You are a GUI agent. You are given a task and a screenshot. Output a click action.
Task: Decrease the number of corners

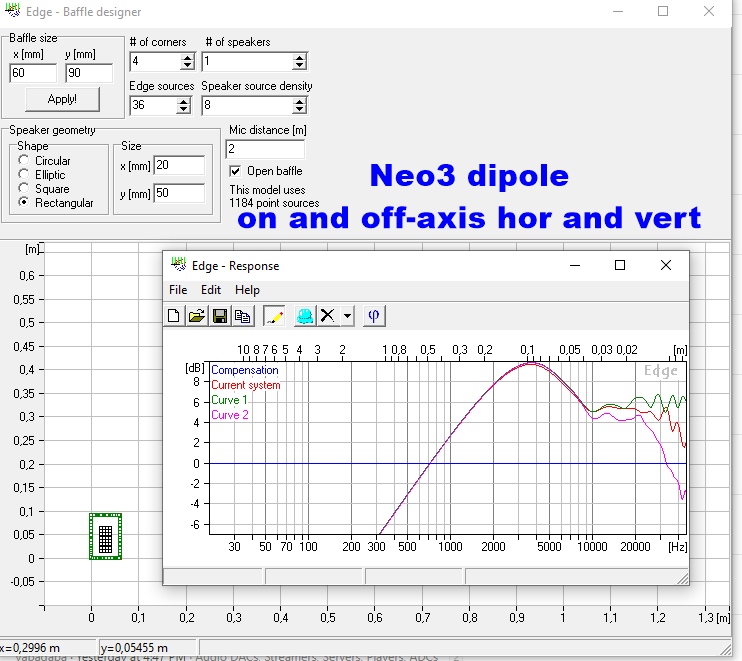click(187, 65)
